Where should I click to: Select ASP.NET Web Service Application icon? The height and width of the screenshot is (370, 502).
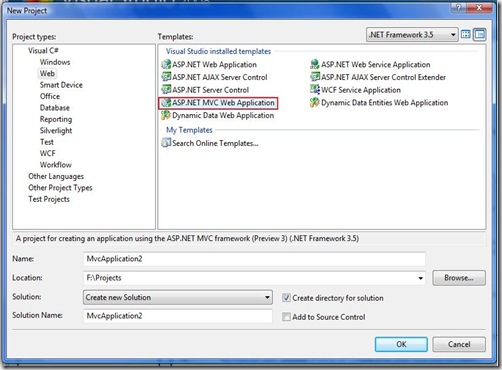click(315, 64)
